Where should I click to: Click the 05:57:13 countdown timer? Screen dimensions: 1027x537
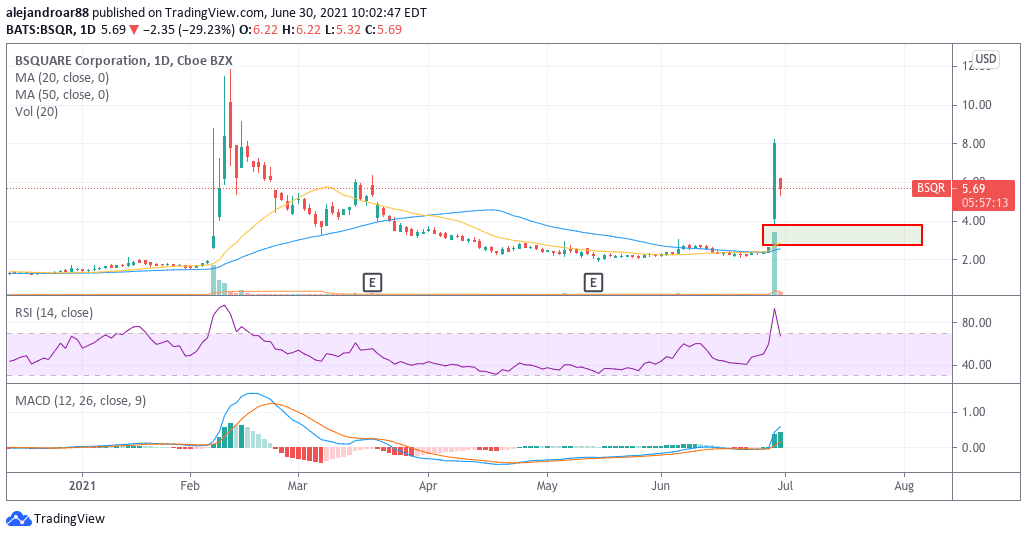click(984, 203)
